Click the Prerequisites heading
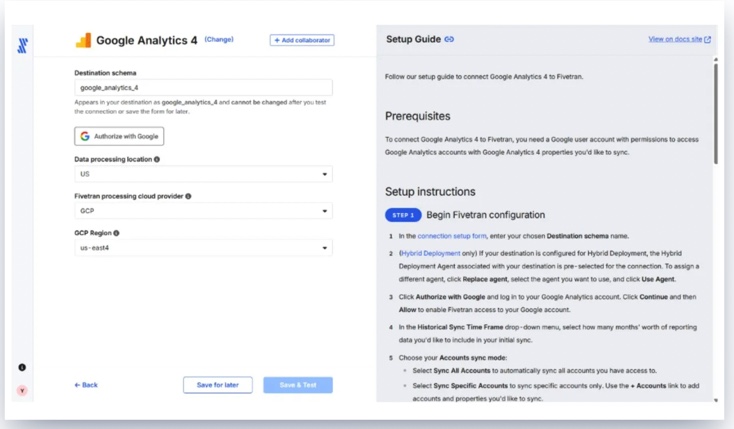 tap(418, 116)
